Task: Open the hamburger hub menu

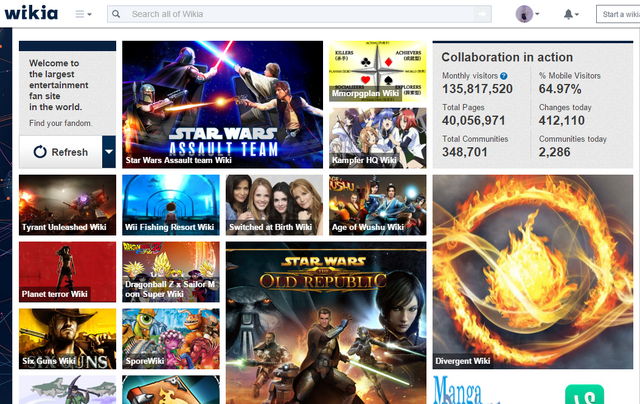Action: click(x=83, y=14)
